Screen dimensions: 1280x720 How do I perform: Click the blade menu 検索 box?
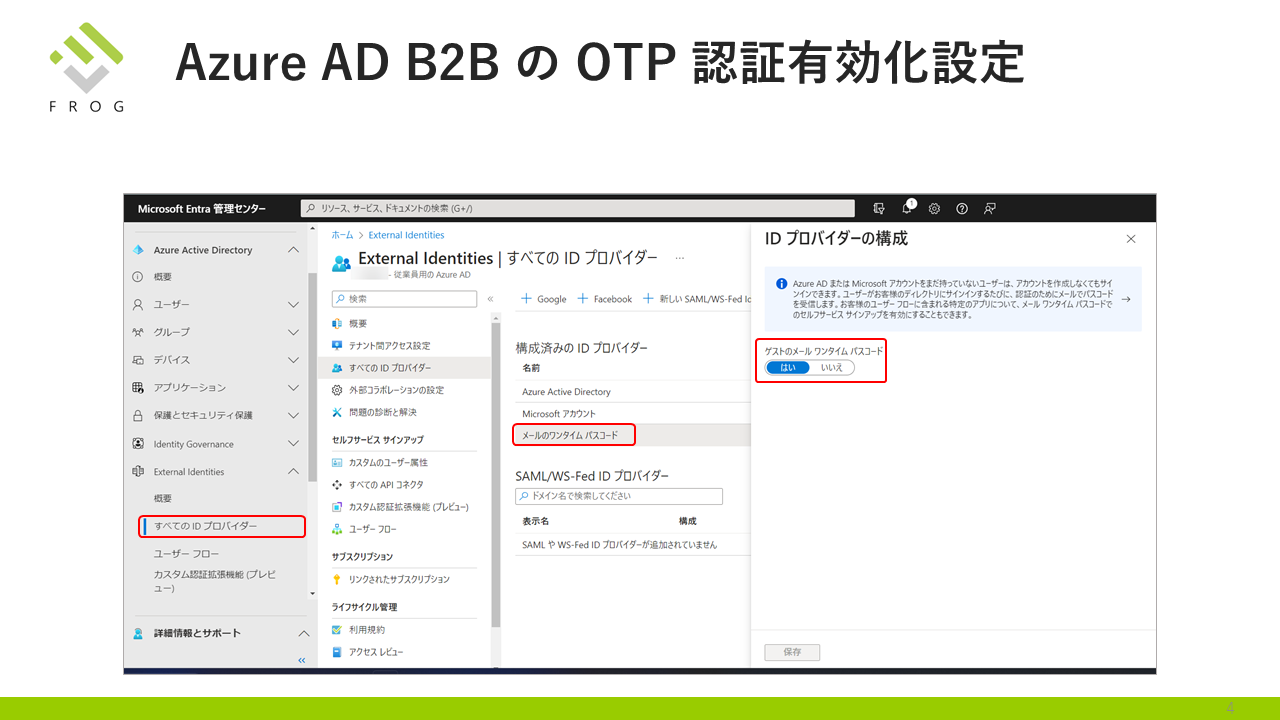(406, 299)
